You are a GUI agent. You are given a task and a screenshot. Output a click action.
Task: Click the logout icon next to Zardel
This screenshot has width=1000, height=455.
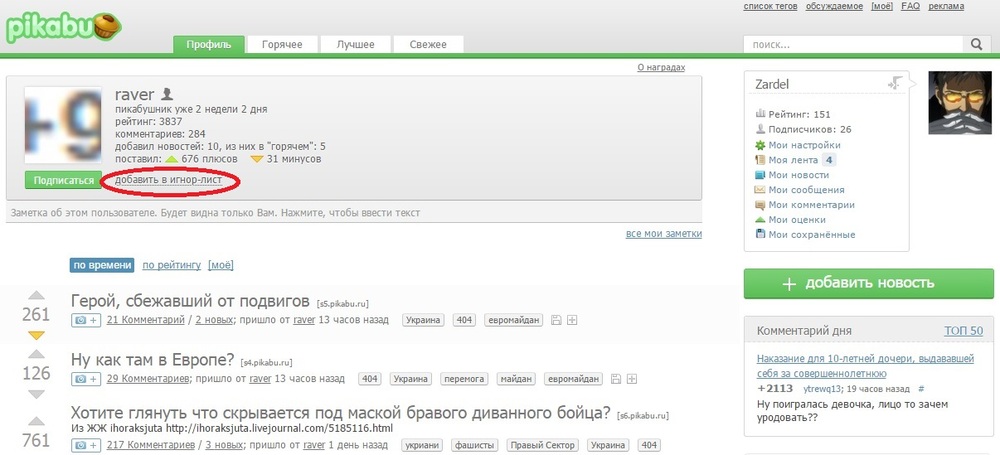pos(896,85)
